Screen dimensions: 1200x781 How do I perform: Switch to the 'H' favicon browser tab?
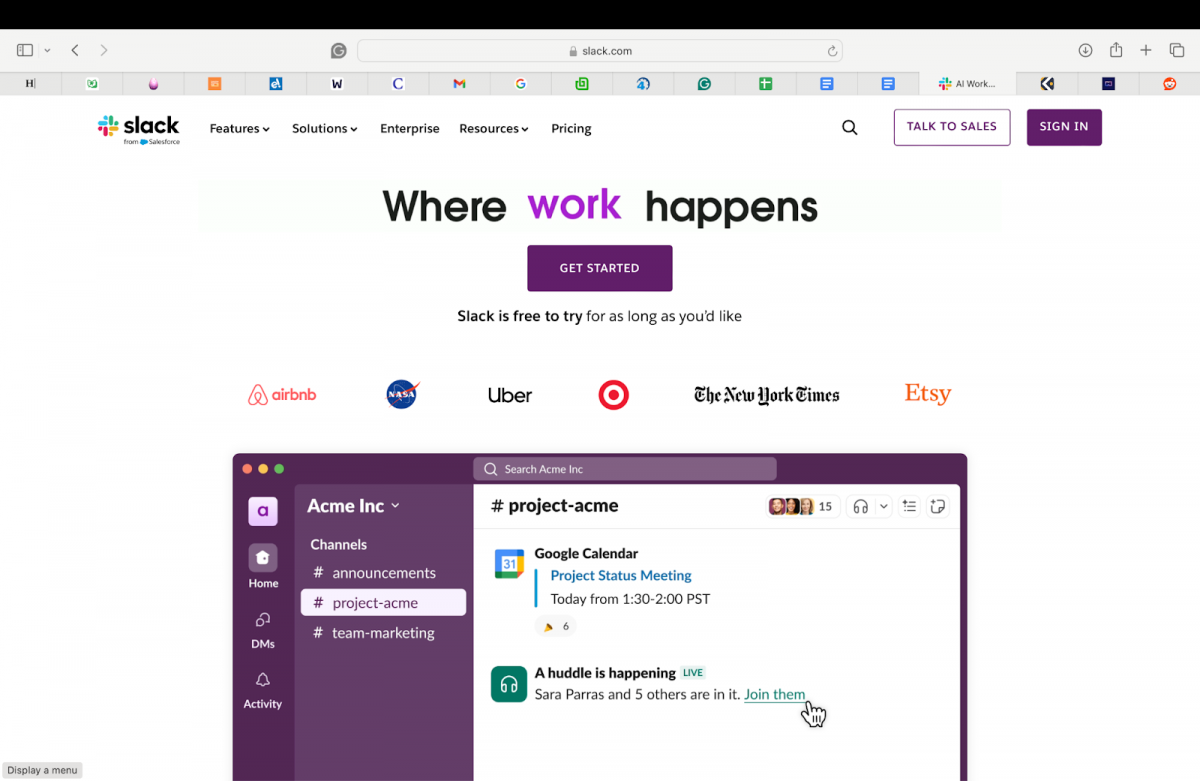point(30,84)
